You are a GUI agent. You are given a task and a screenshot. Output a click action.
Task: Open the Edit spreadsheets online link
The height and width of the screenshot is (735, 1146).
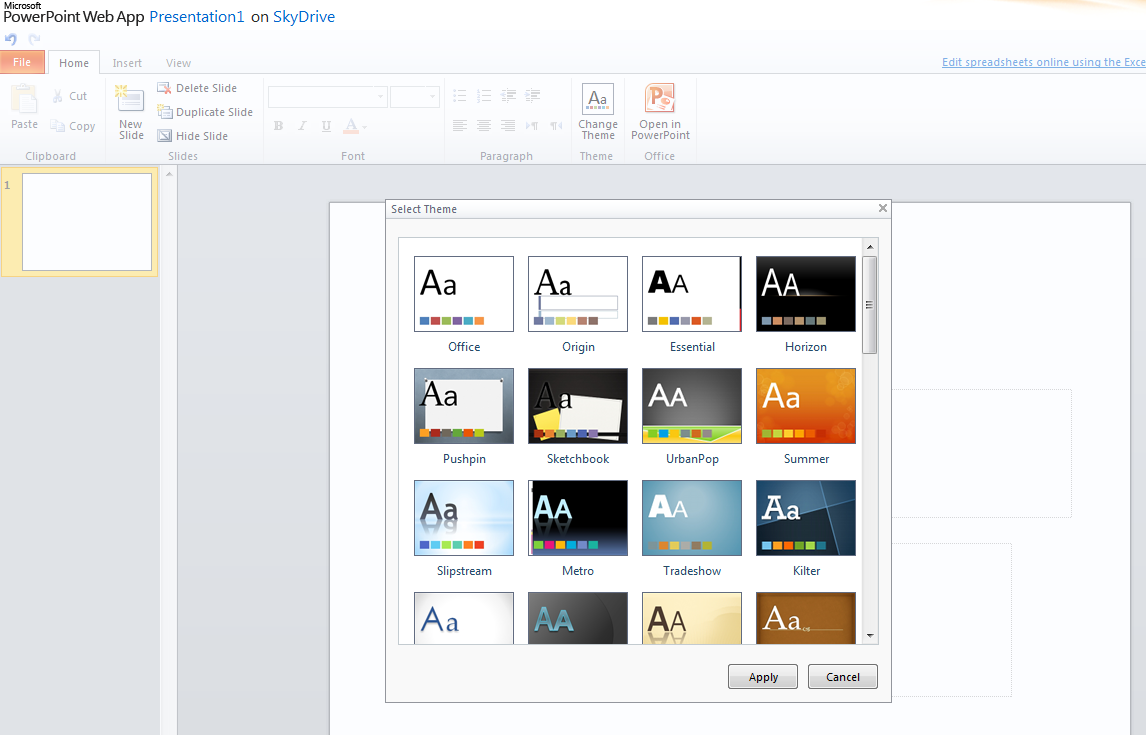(x=1044, y=62)
